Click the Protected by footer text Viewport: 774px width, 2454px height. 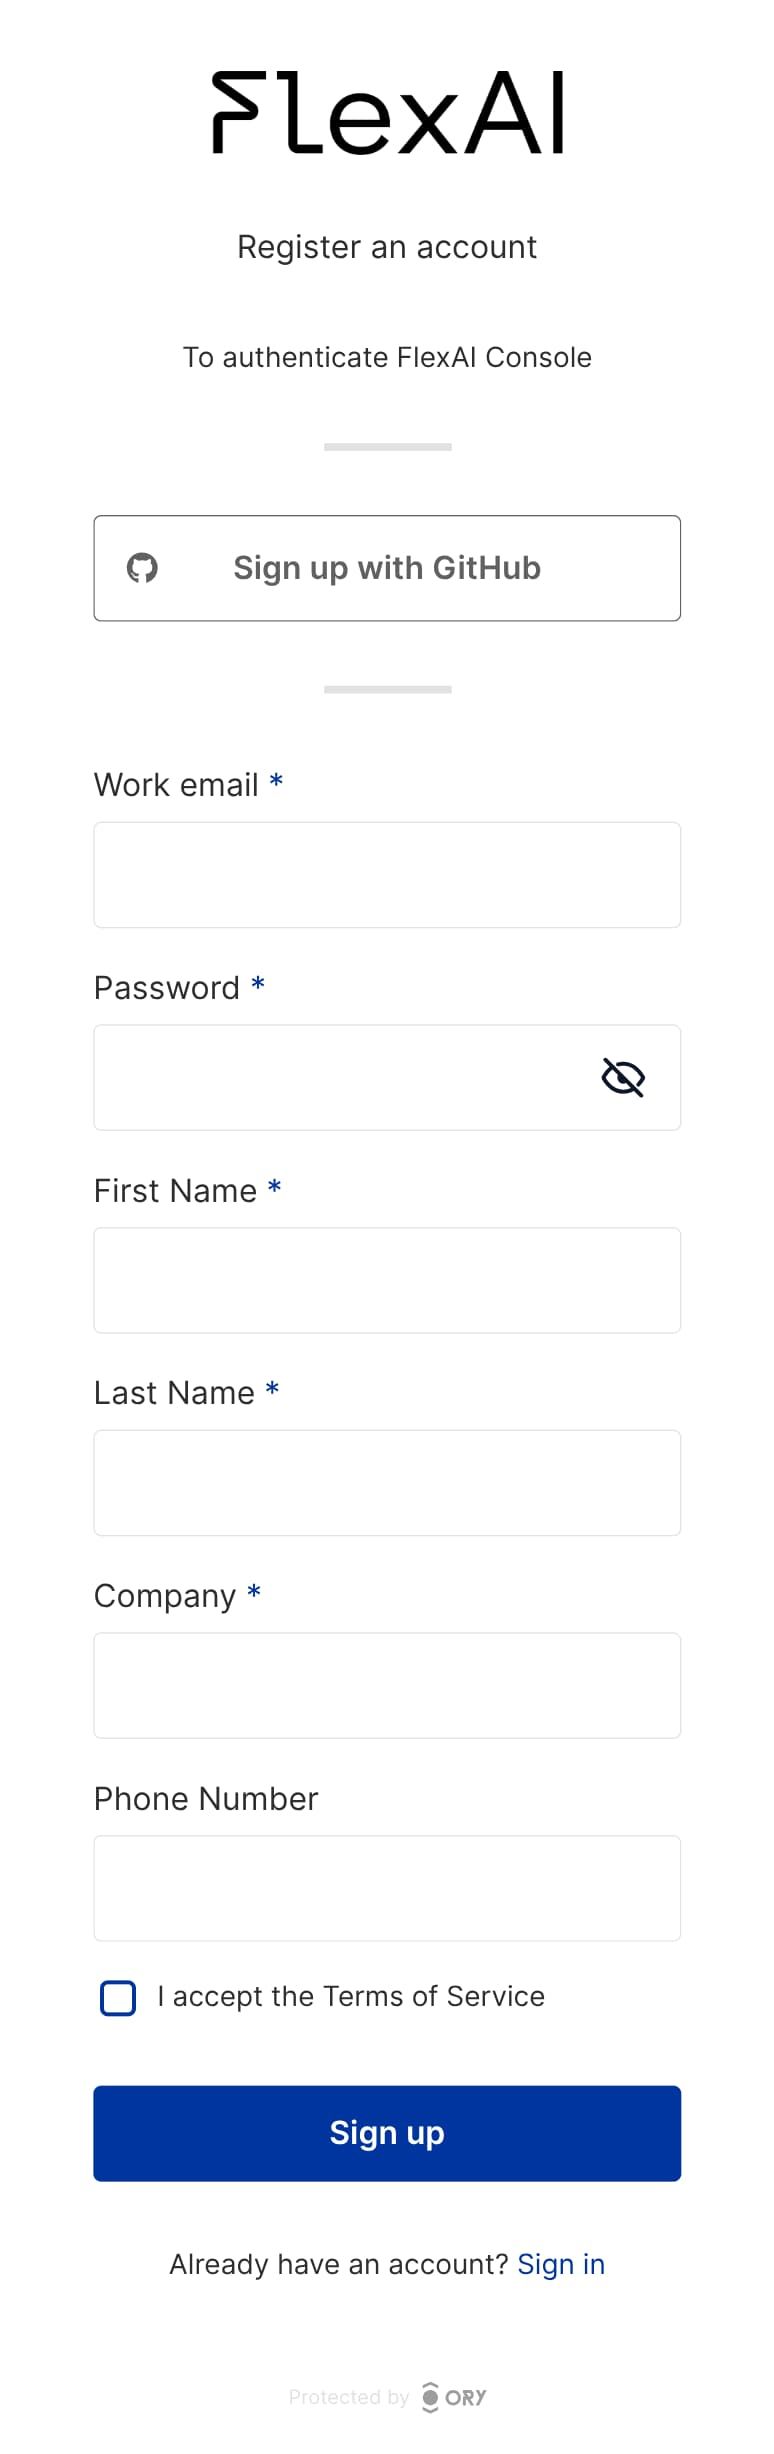(x=350, y=2397)
